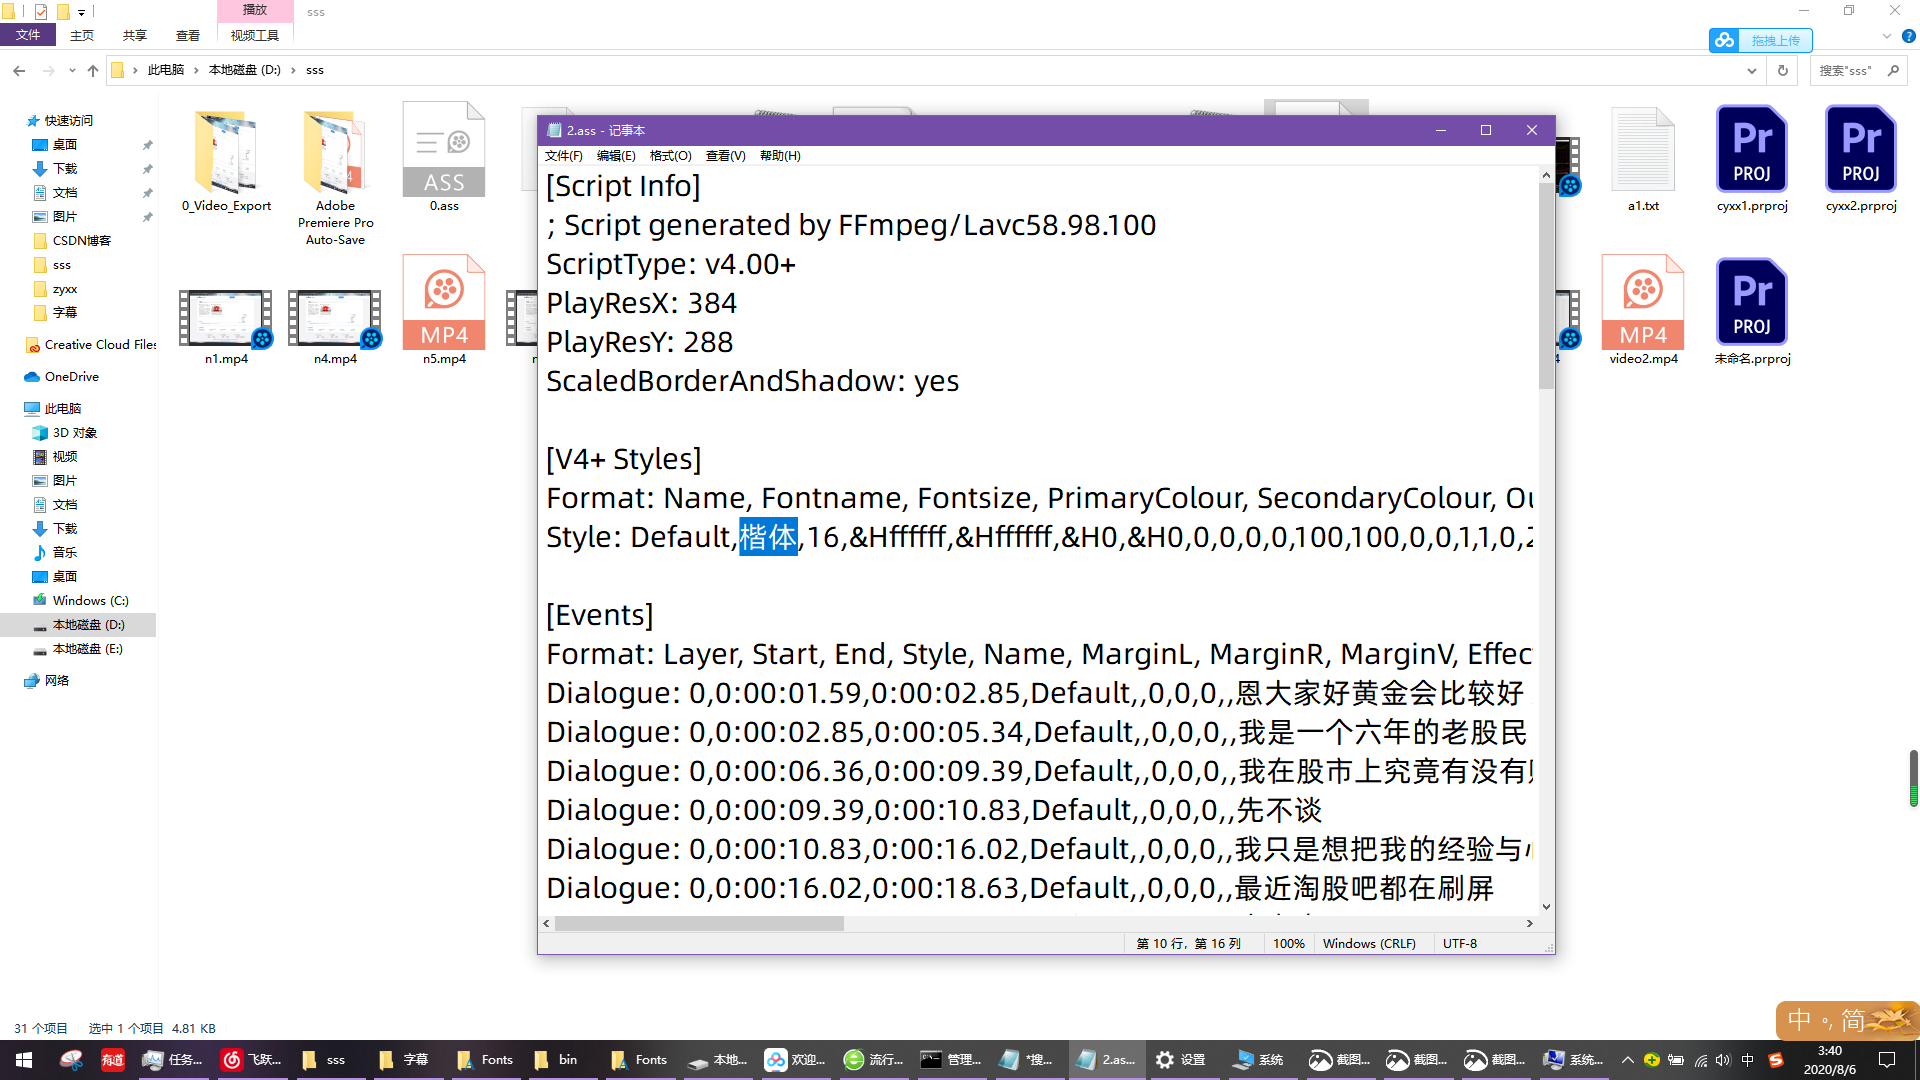
Task: Refresh the sss folder view
Action: coord(1782,70)
